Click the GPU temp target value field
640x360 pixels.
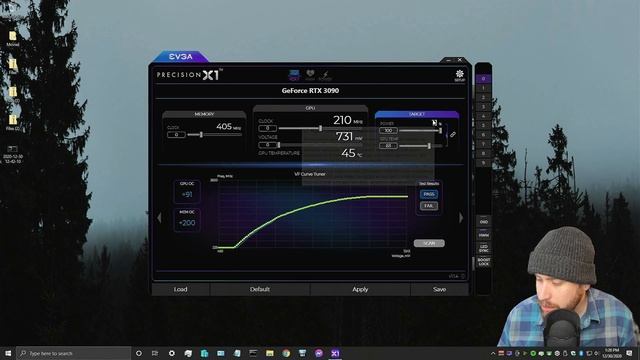(388, 146)
